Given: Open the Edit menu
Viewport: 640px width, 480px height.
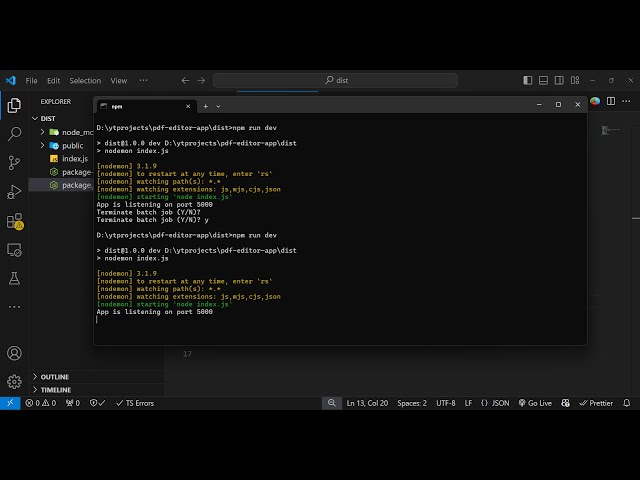Looking at the screenshot, I should click(x=53, y=80).
